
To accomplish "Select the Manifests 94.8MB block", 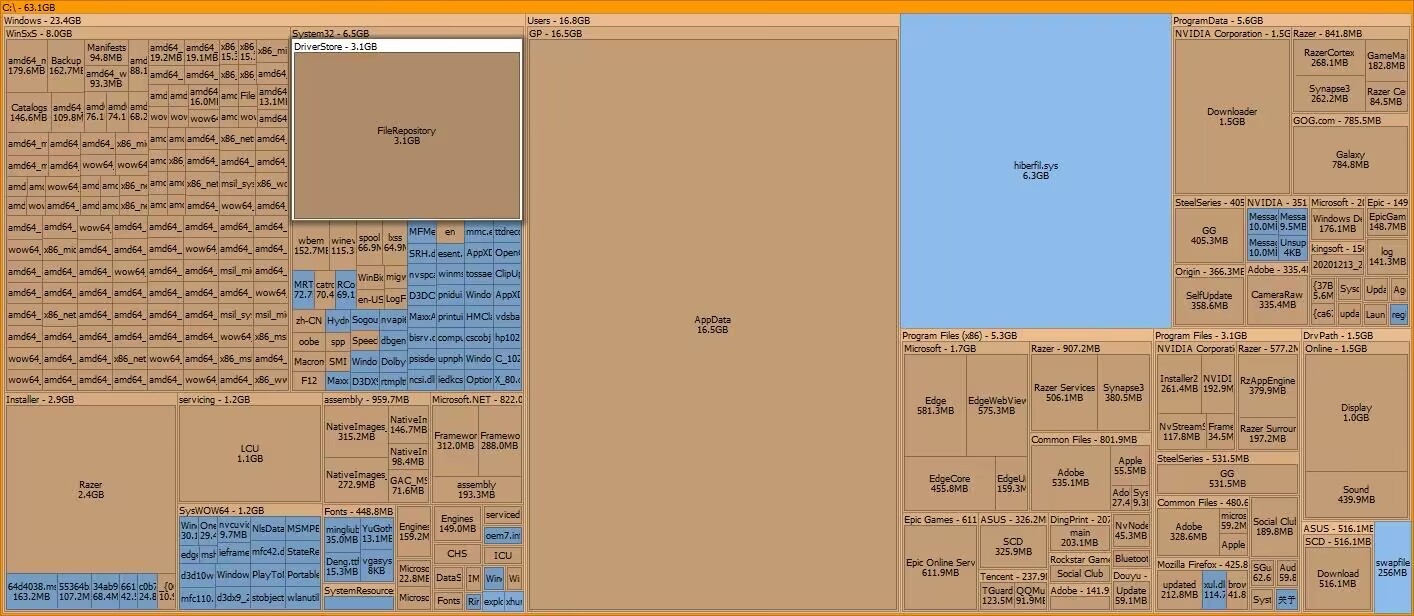I will pos(107,52).
